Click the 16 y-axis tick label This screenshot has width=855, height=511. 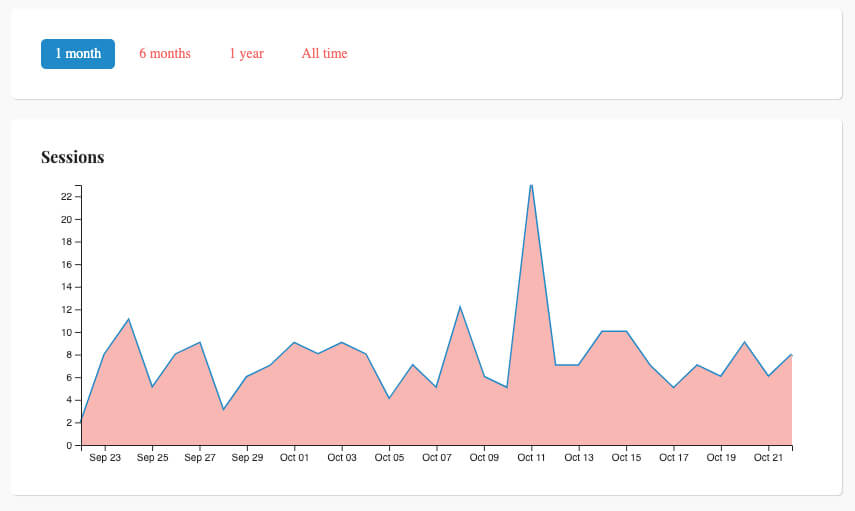pyautogui.click(x=67, y=265)
